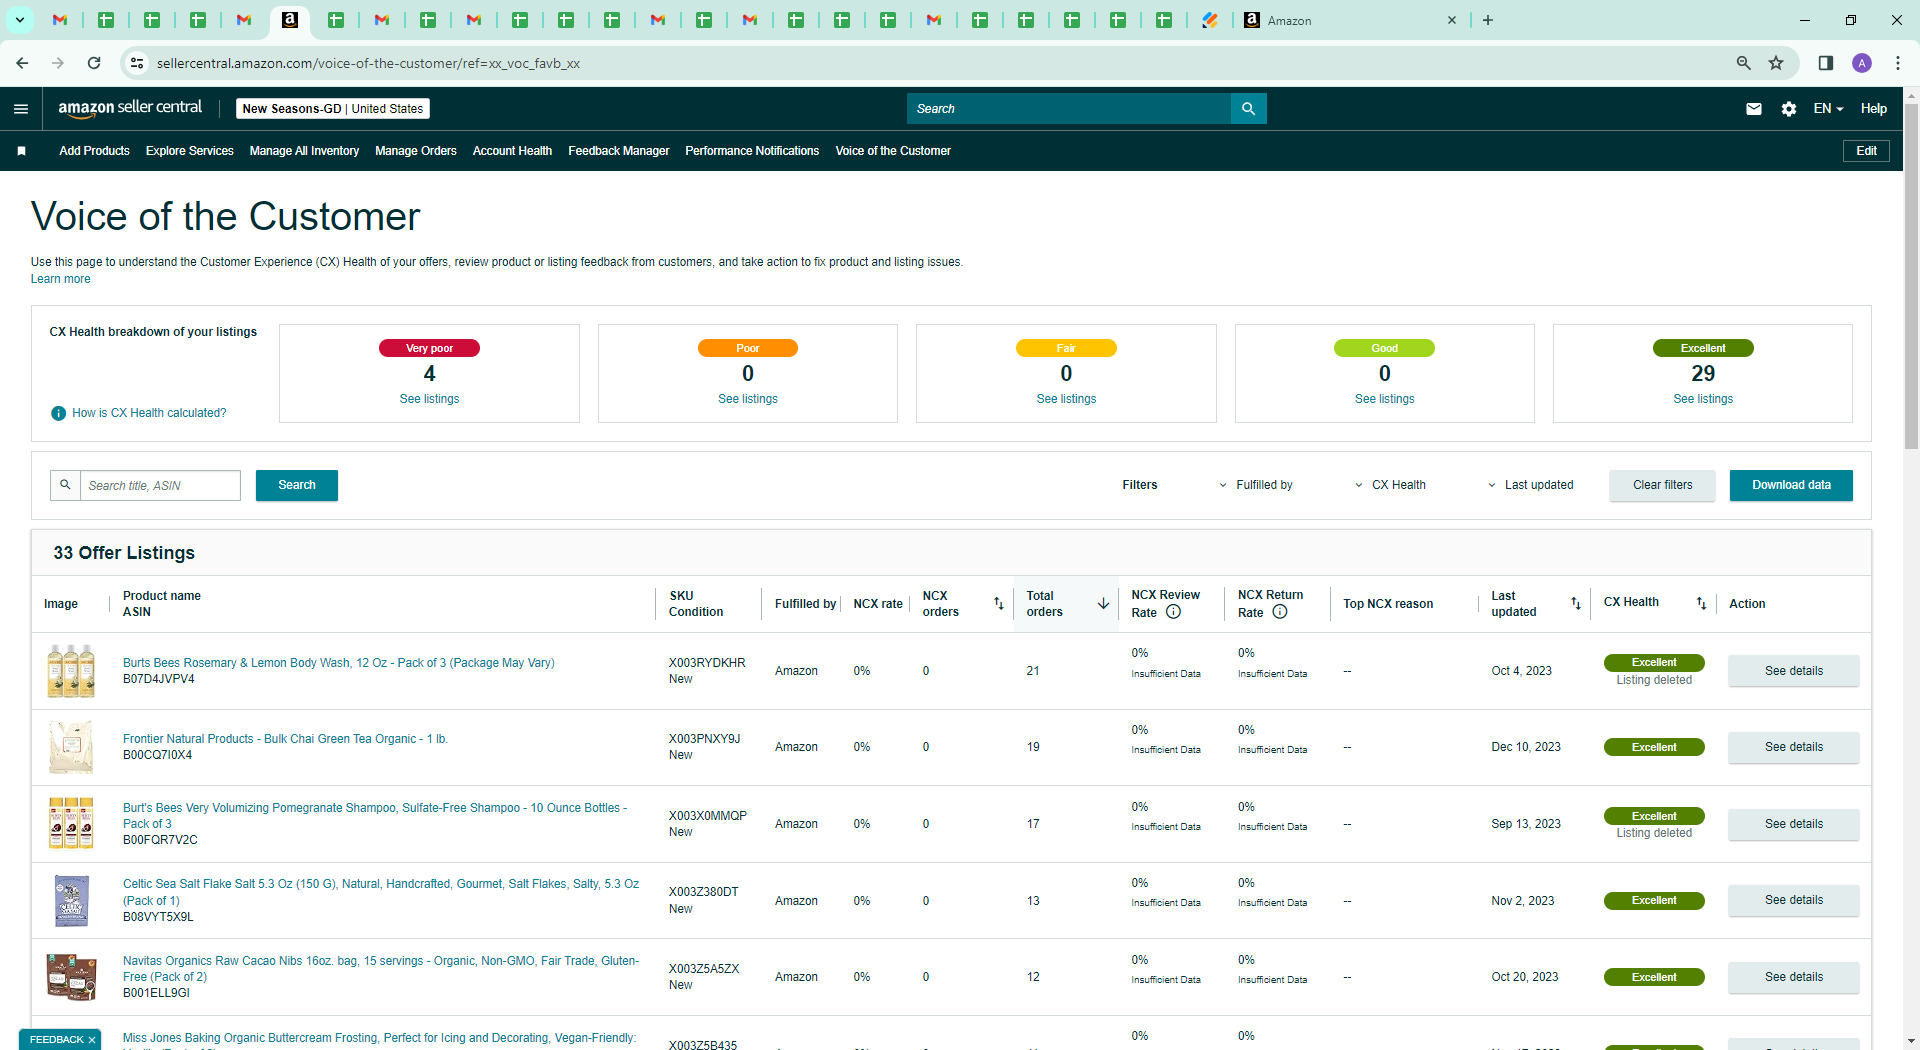The image size is (1920, 1050).
Task: Open the Help link in the header
Action: (x=1874, y=109)
